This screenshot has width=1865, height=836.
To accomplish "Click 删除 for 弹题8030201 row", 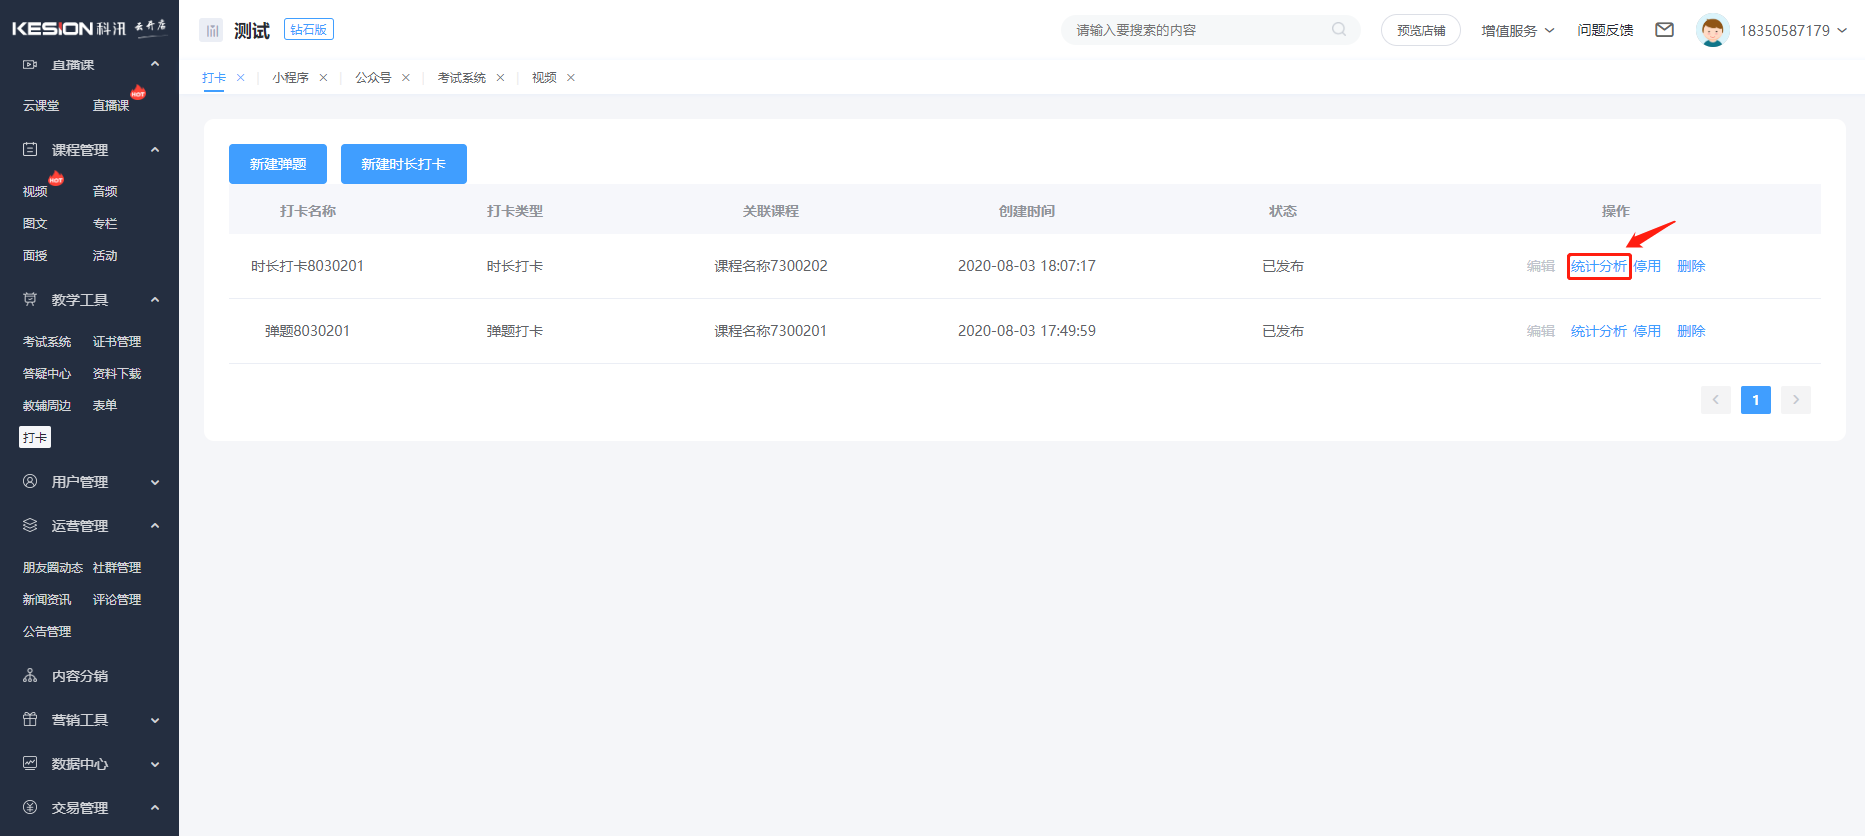I will point(1691,331).
